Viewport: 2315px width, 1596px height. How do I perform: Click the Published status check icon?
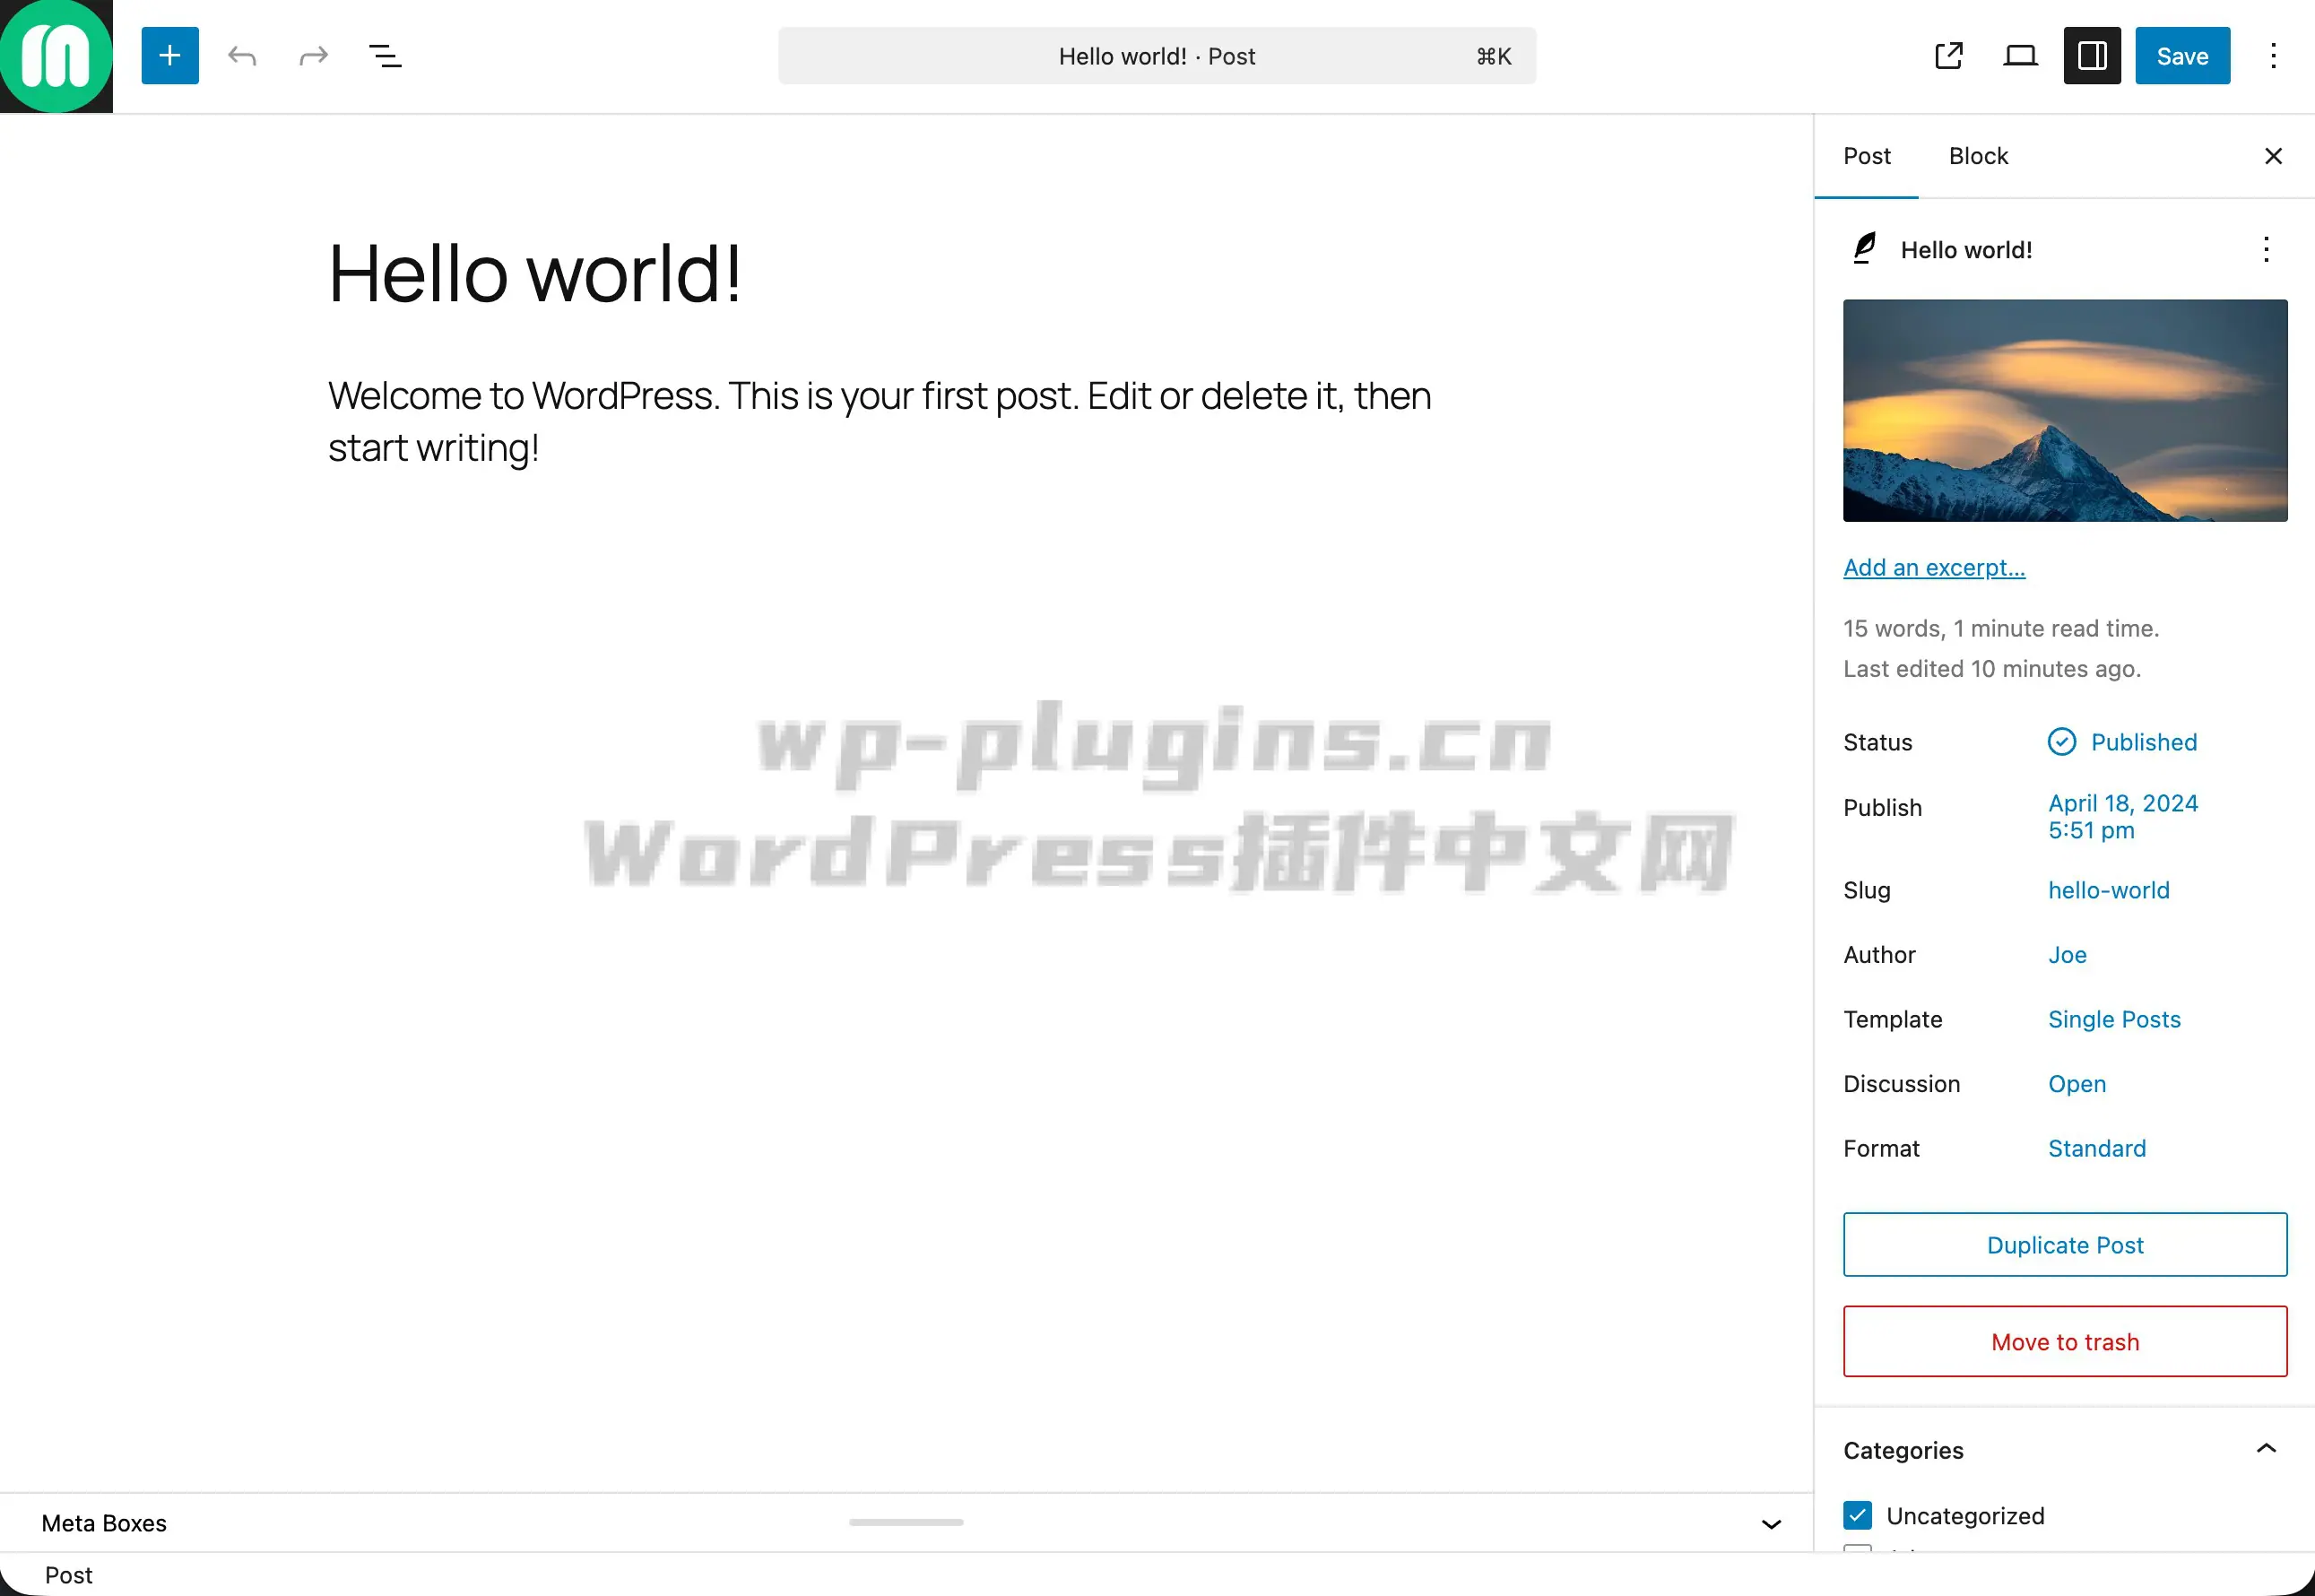pos(2061,742)
